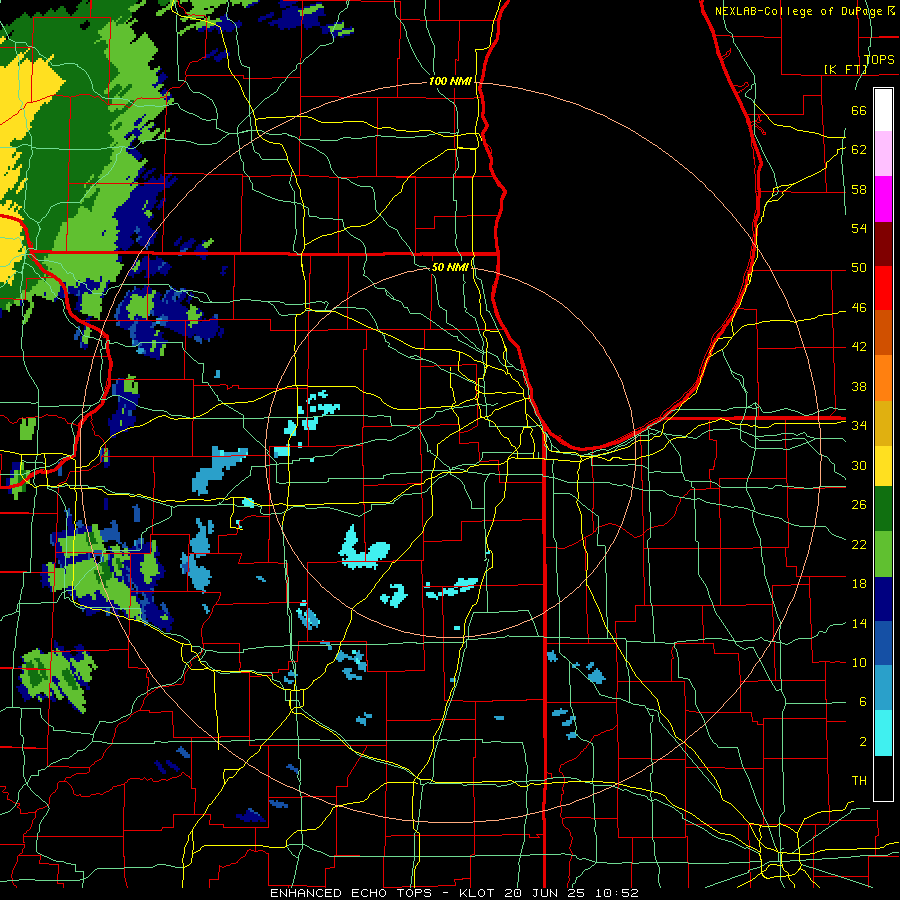Click the light blue 6-10 kft swatch

point(883,688)
